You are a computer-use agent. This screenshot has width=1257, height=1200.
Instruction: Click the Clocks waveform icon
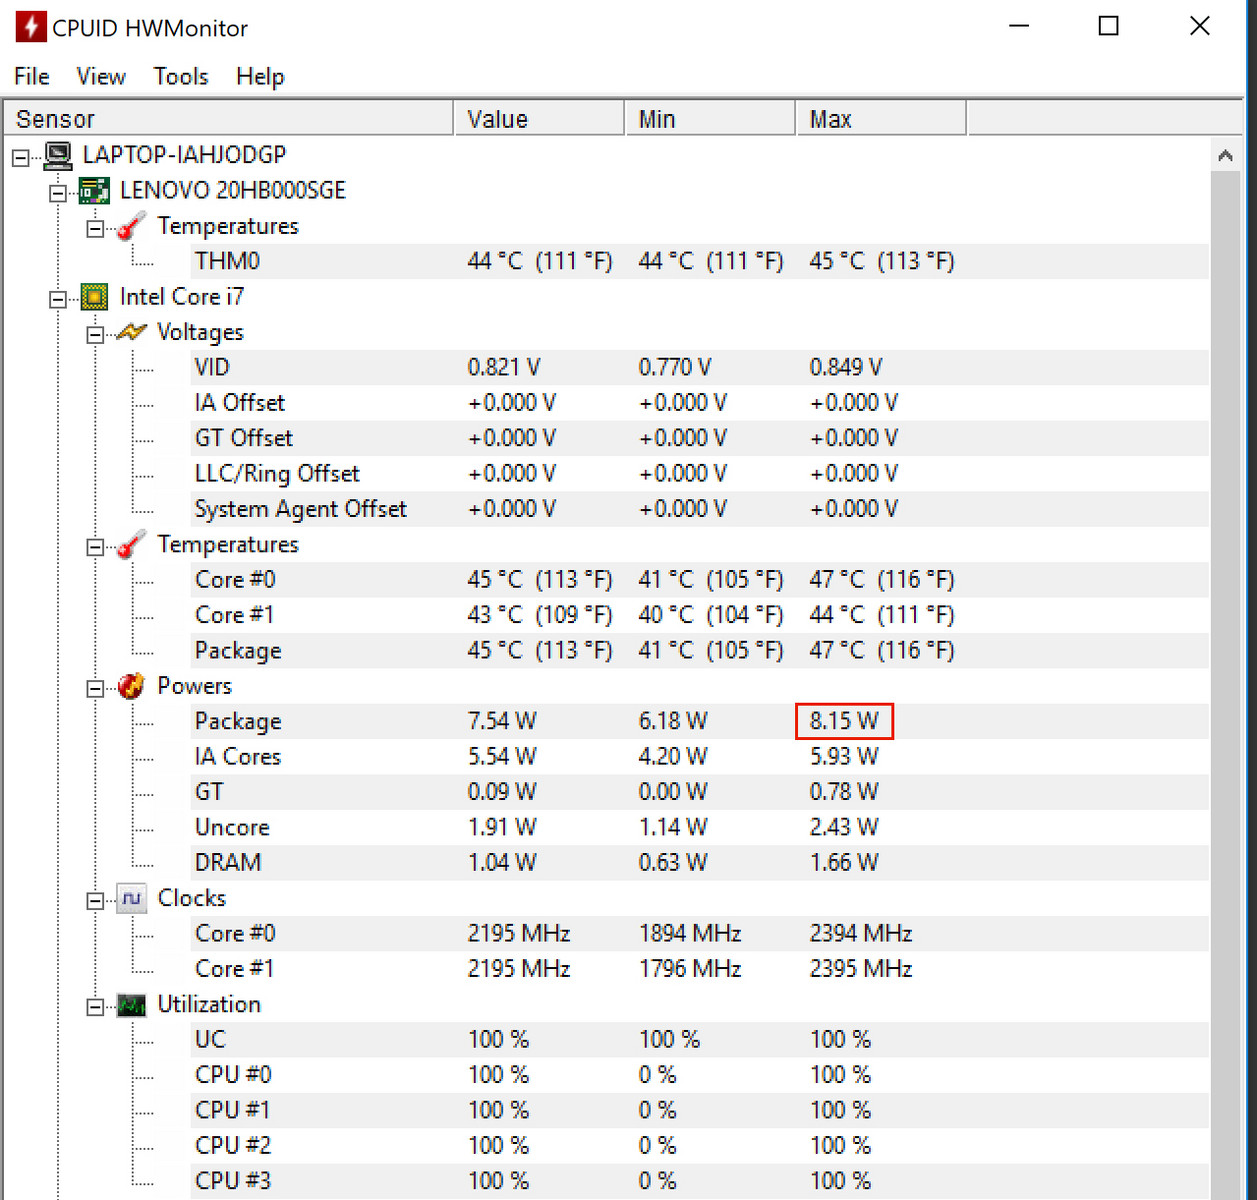[132, 898]
